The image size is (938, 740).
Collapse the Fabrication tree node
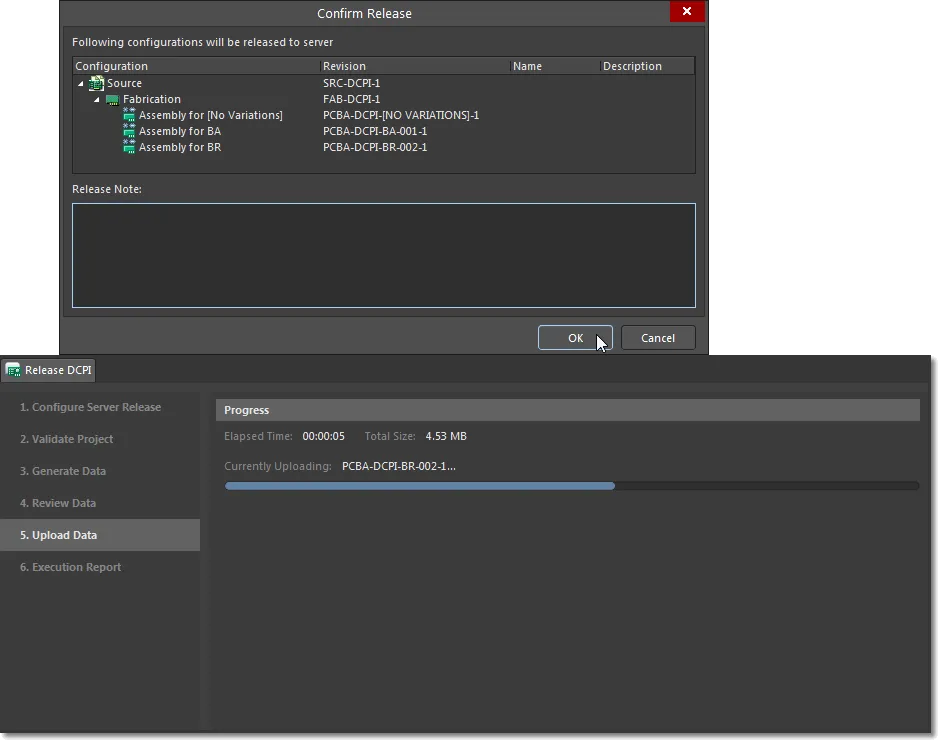(97, 100)
